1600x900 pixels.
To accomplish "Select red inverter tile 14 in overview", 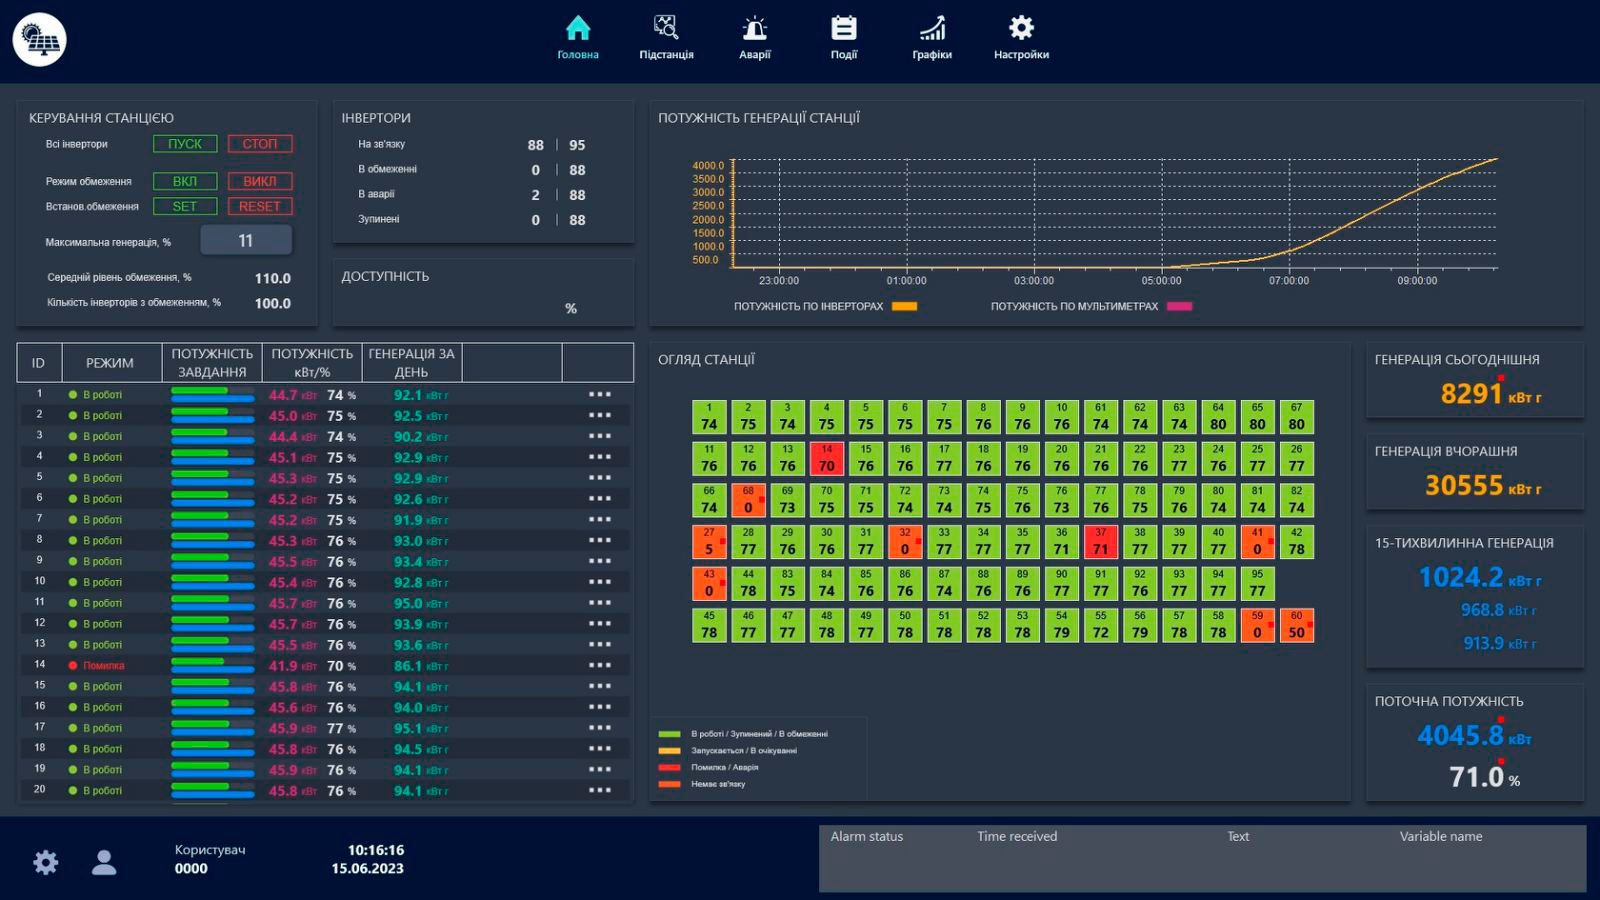I will pos(827,459).
